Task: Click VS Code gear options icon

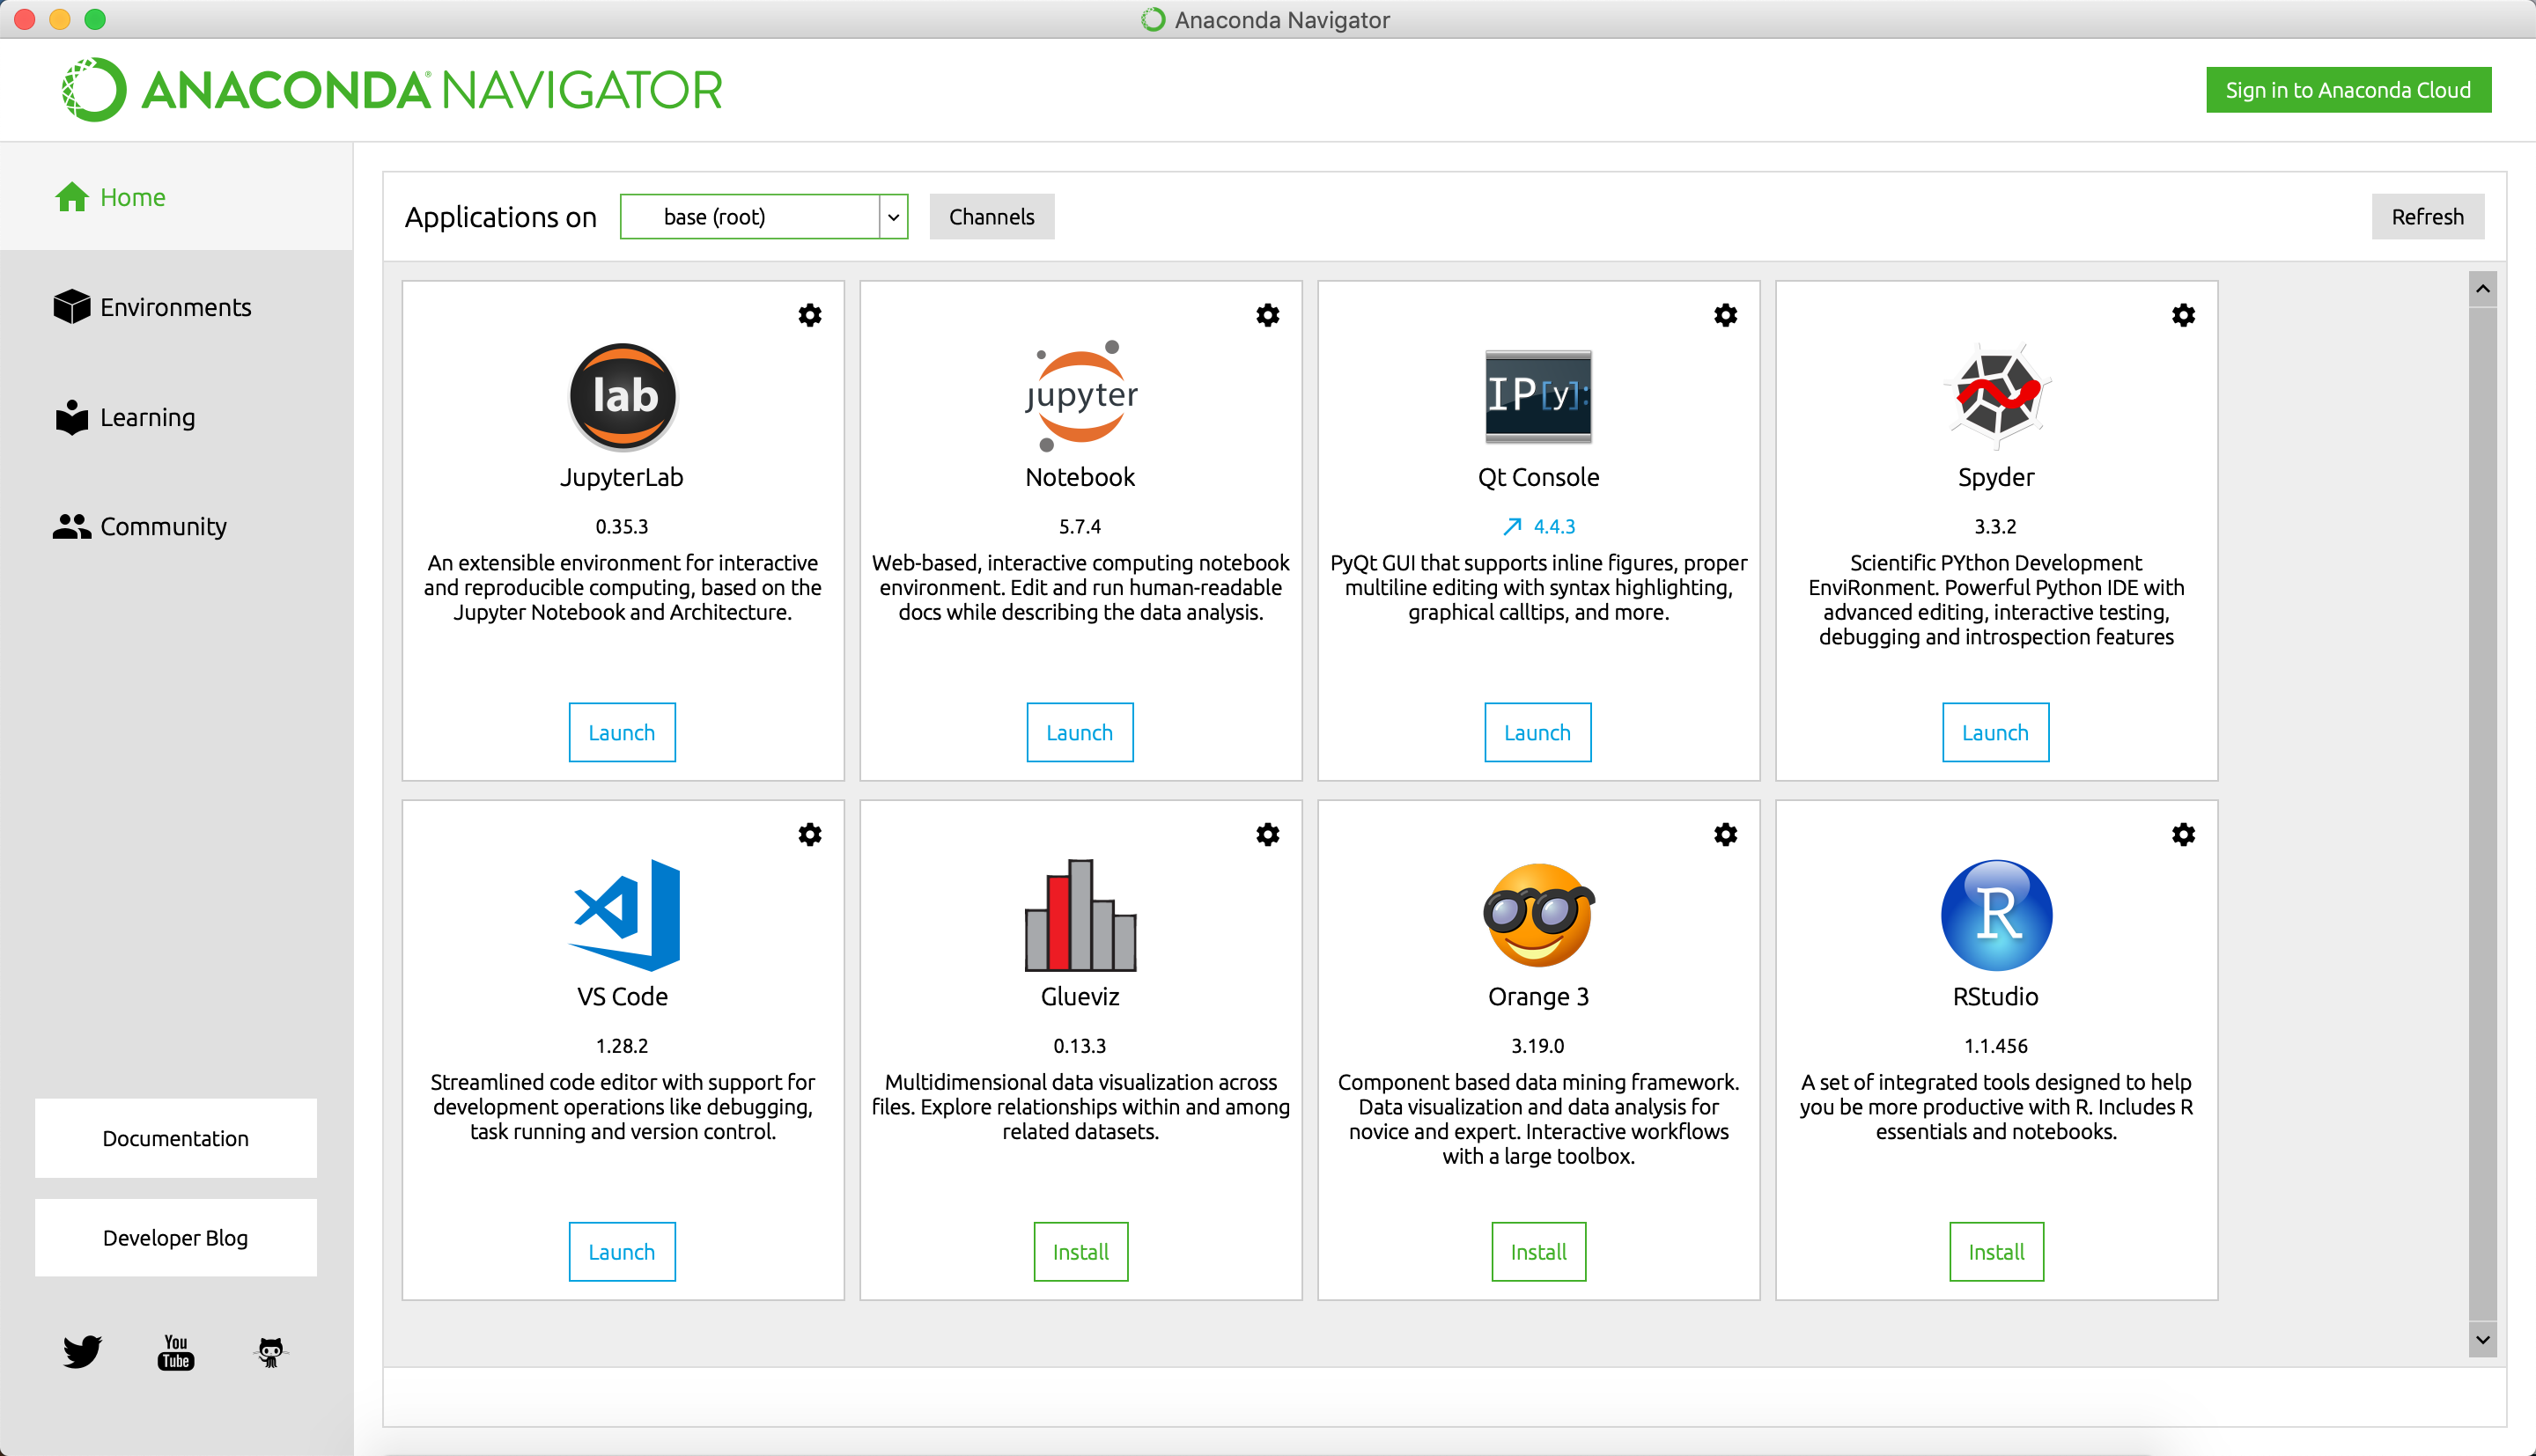Action: [x=809, y=834]
